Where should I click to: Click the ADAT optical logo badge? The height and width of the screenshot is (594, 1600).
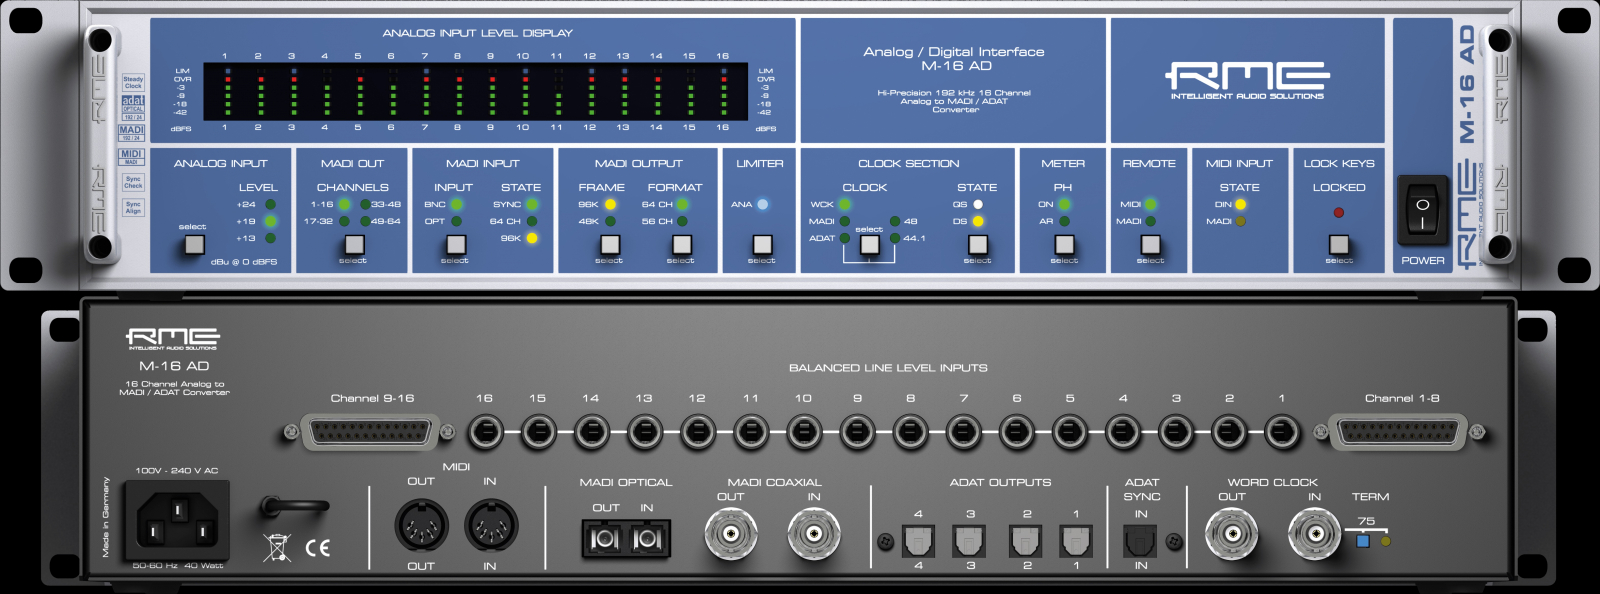pyautogui.click(x=133, y=108)
